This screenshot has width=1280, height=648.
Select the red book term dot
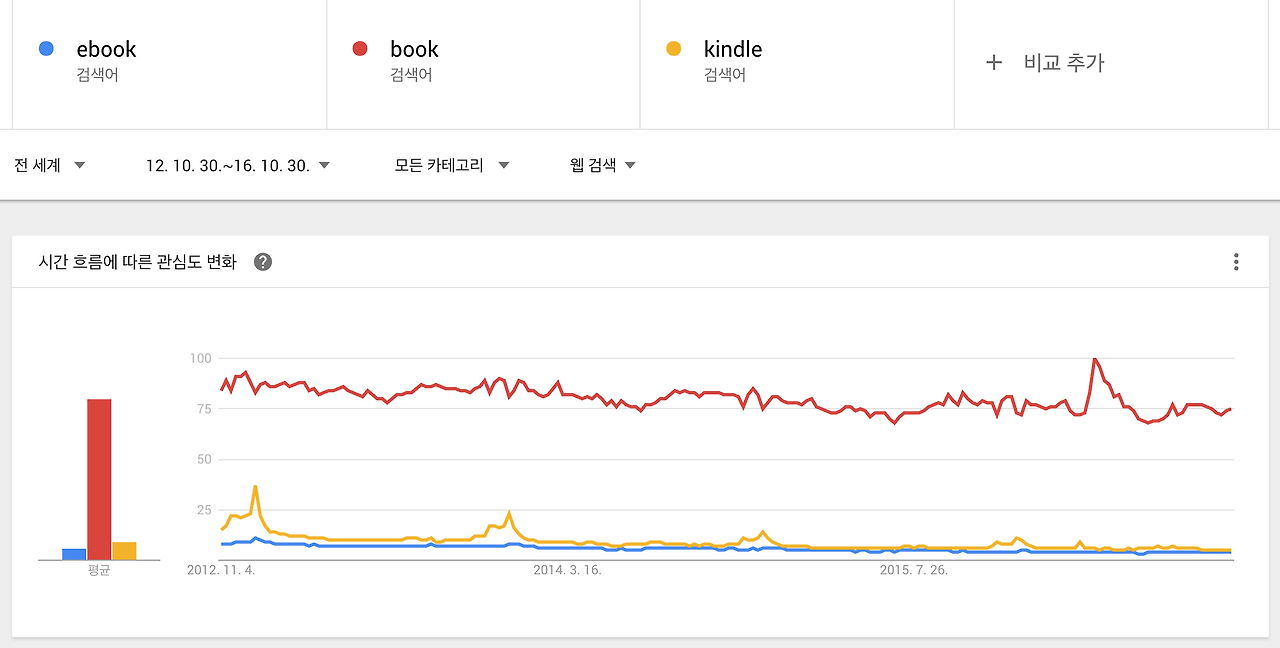click(x=360, y=48)
